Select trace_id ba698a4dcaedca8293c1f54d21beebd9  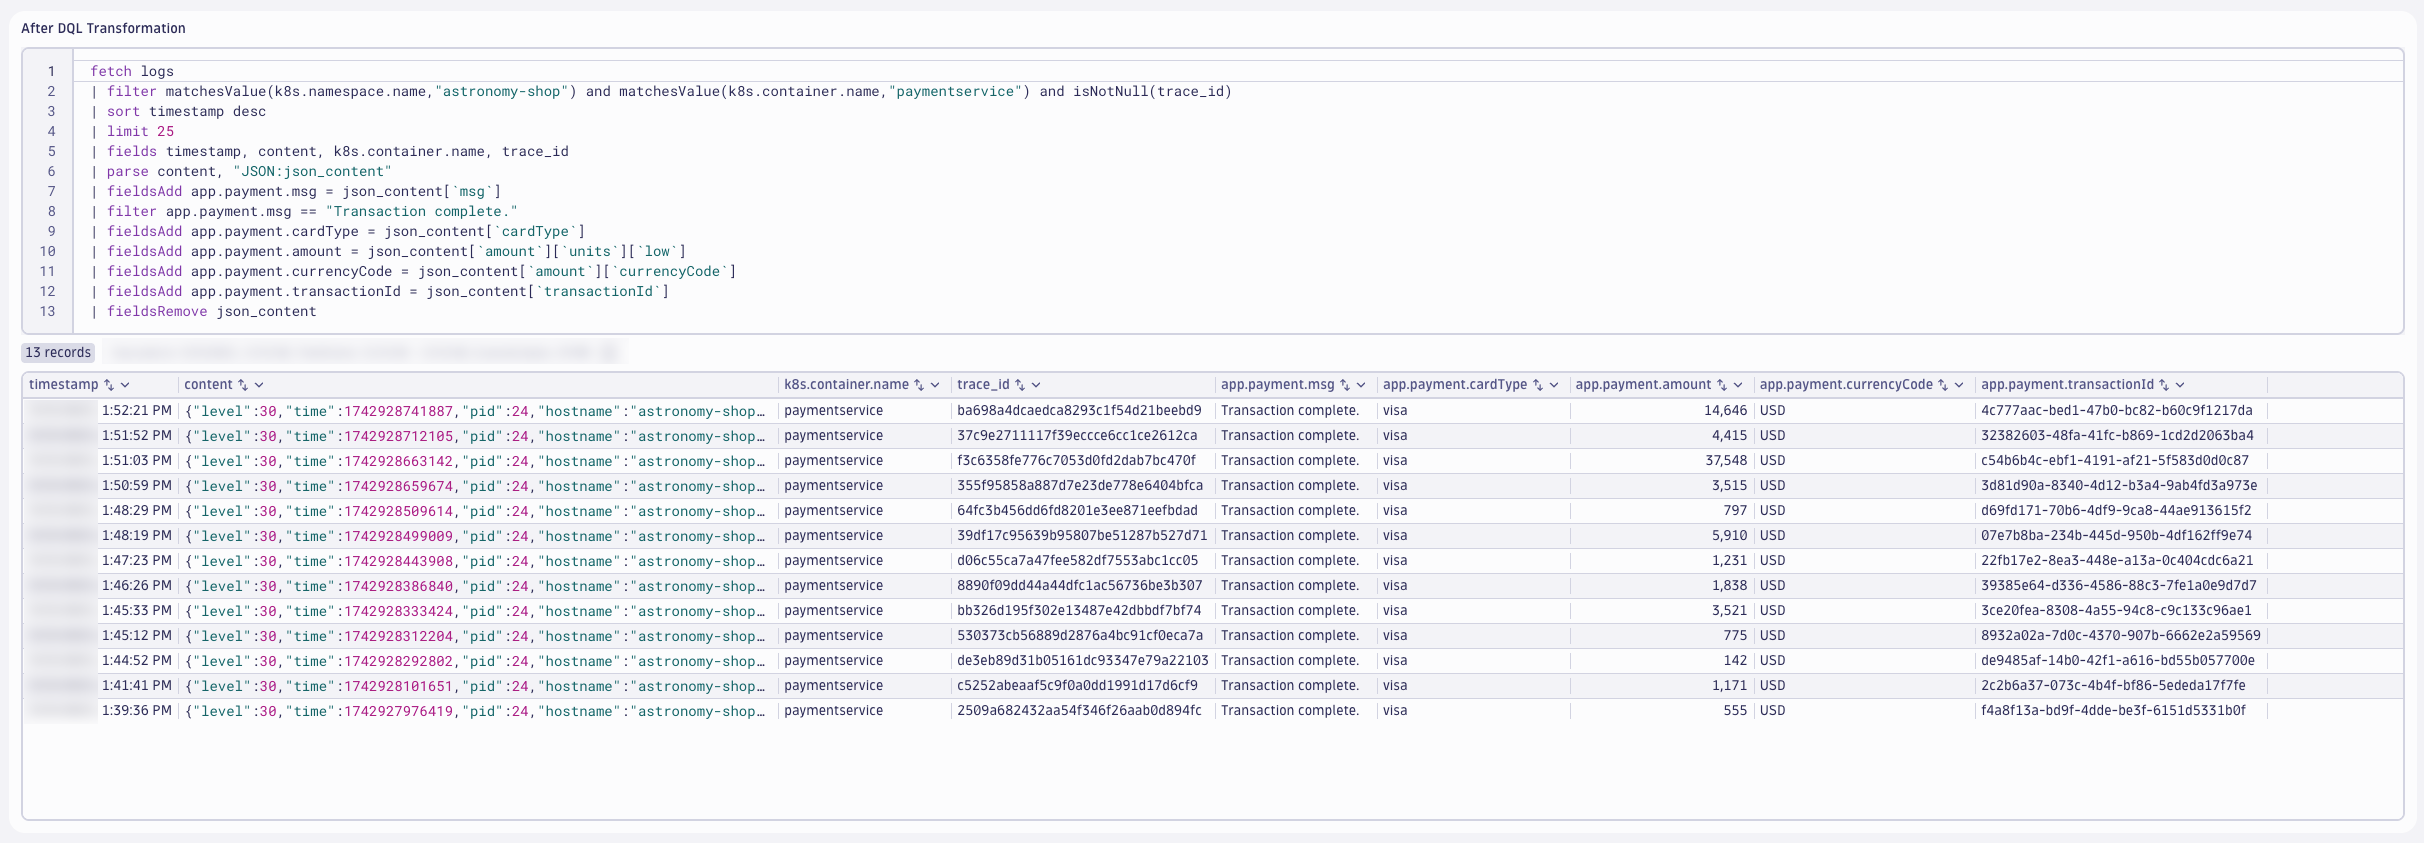tap(1079, 411)
